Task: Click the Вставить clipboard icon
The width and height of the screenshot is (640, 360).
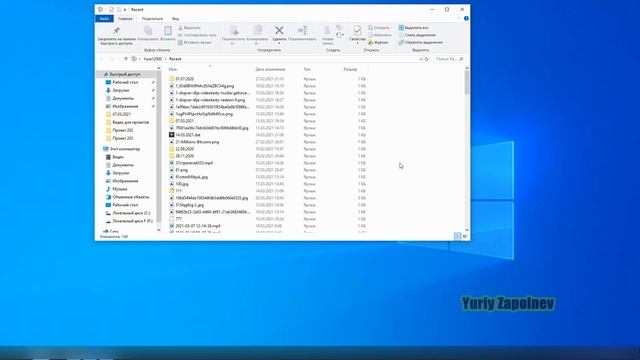Action: (x=168, y=31)
